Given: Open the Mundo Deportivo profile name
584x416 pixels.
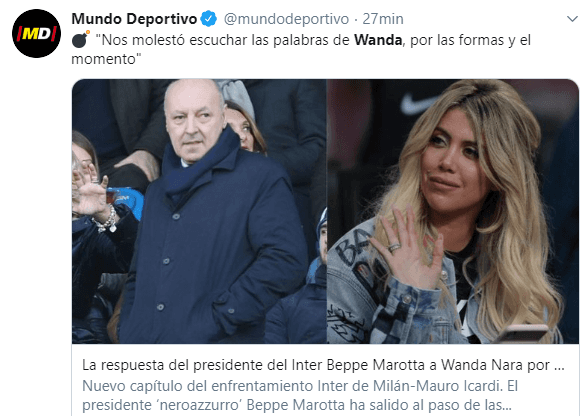Looking at the screenshot, I should pyautogui.click(x=134, y=19).
